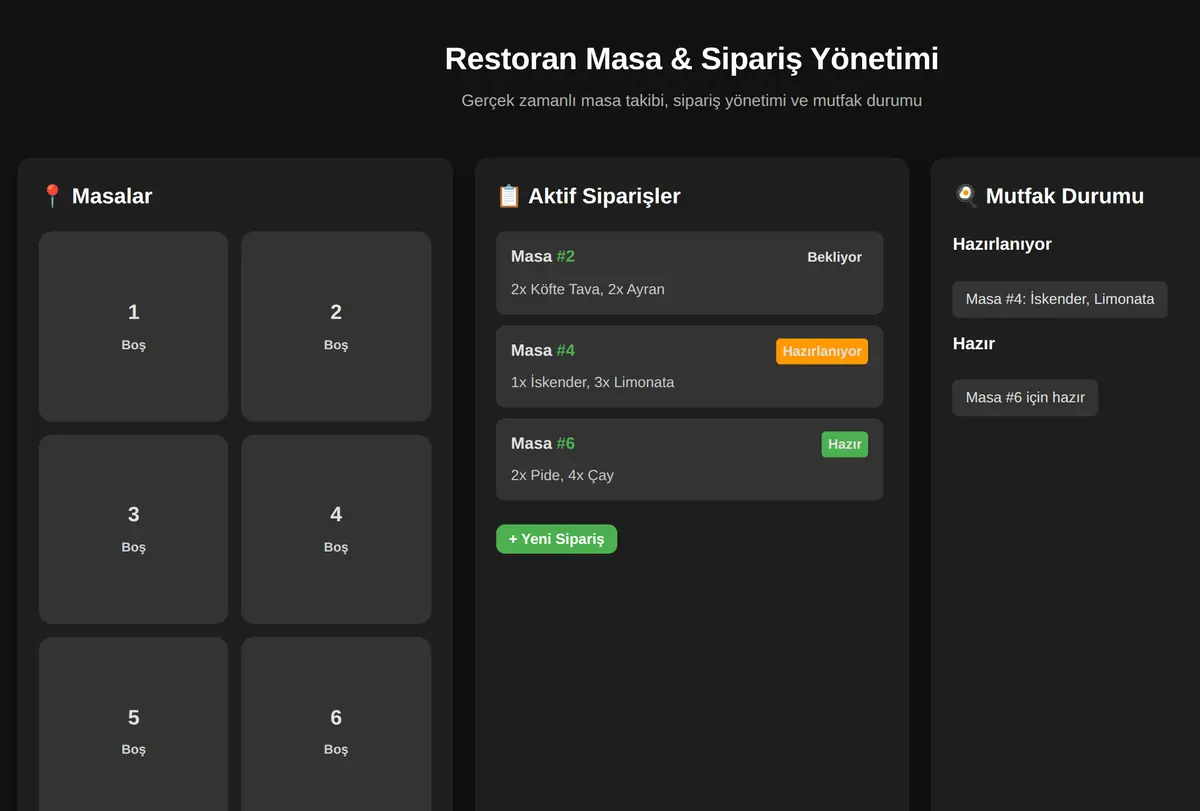The width and height of the screenshot is (1200, 811).
Task: Click the subtitle starting Gerçek zamanlı masa takibi
Action: pos(692,101)
